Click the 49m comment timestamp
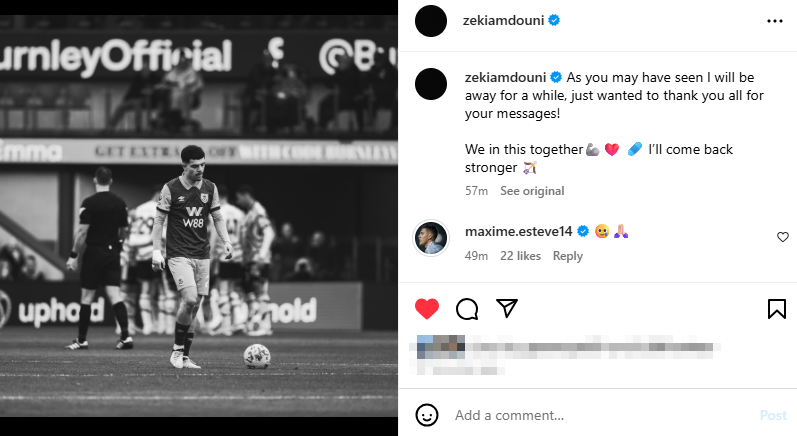This screenshot has height=436, width=797. pos(476,256)
